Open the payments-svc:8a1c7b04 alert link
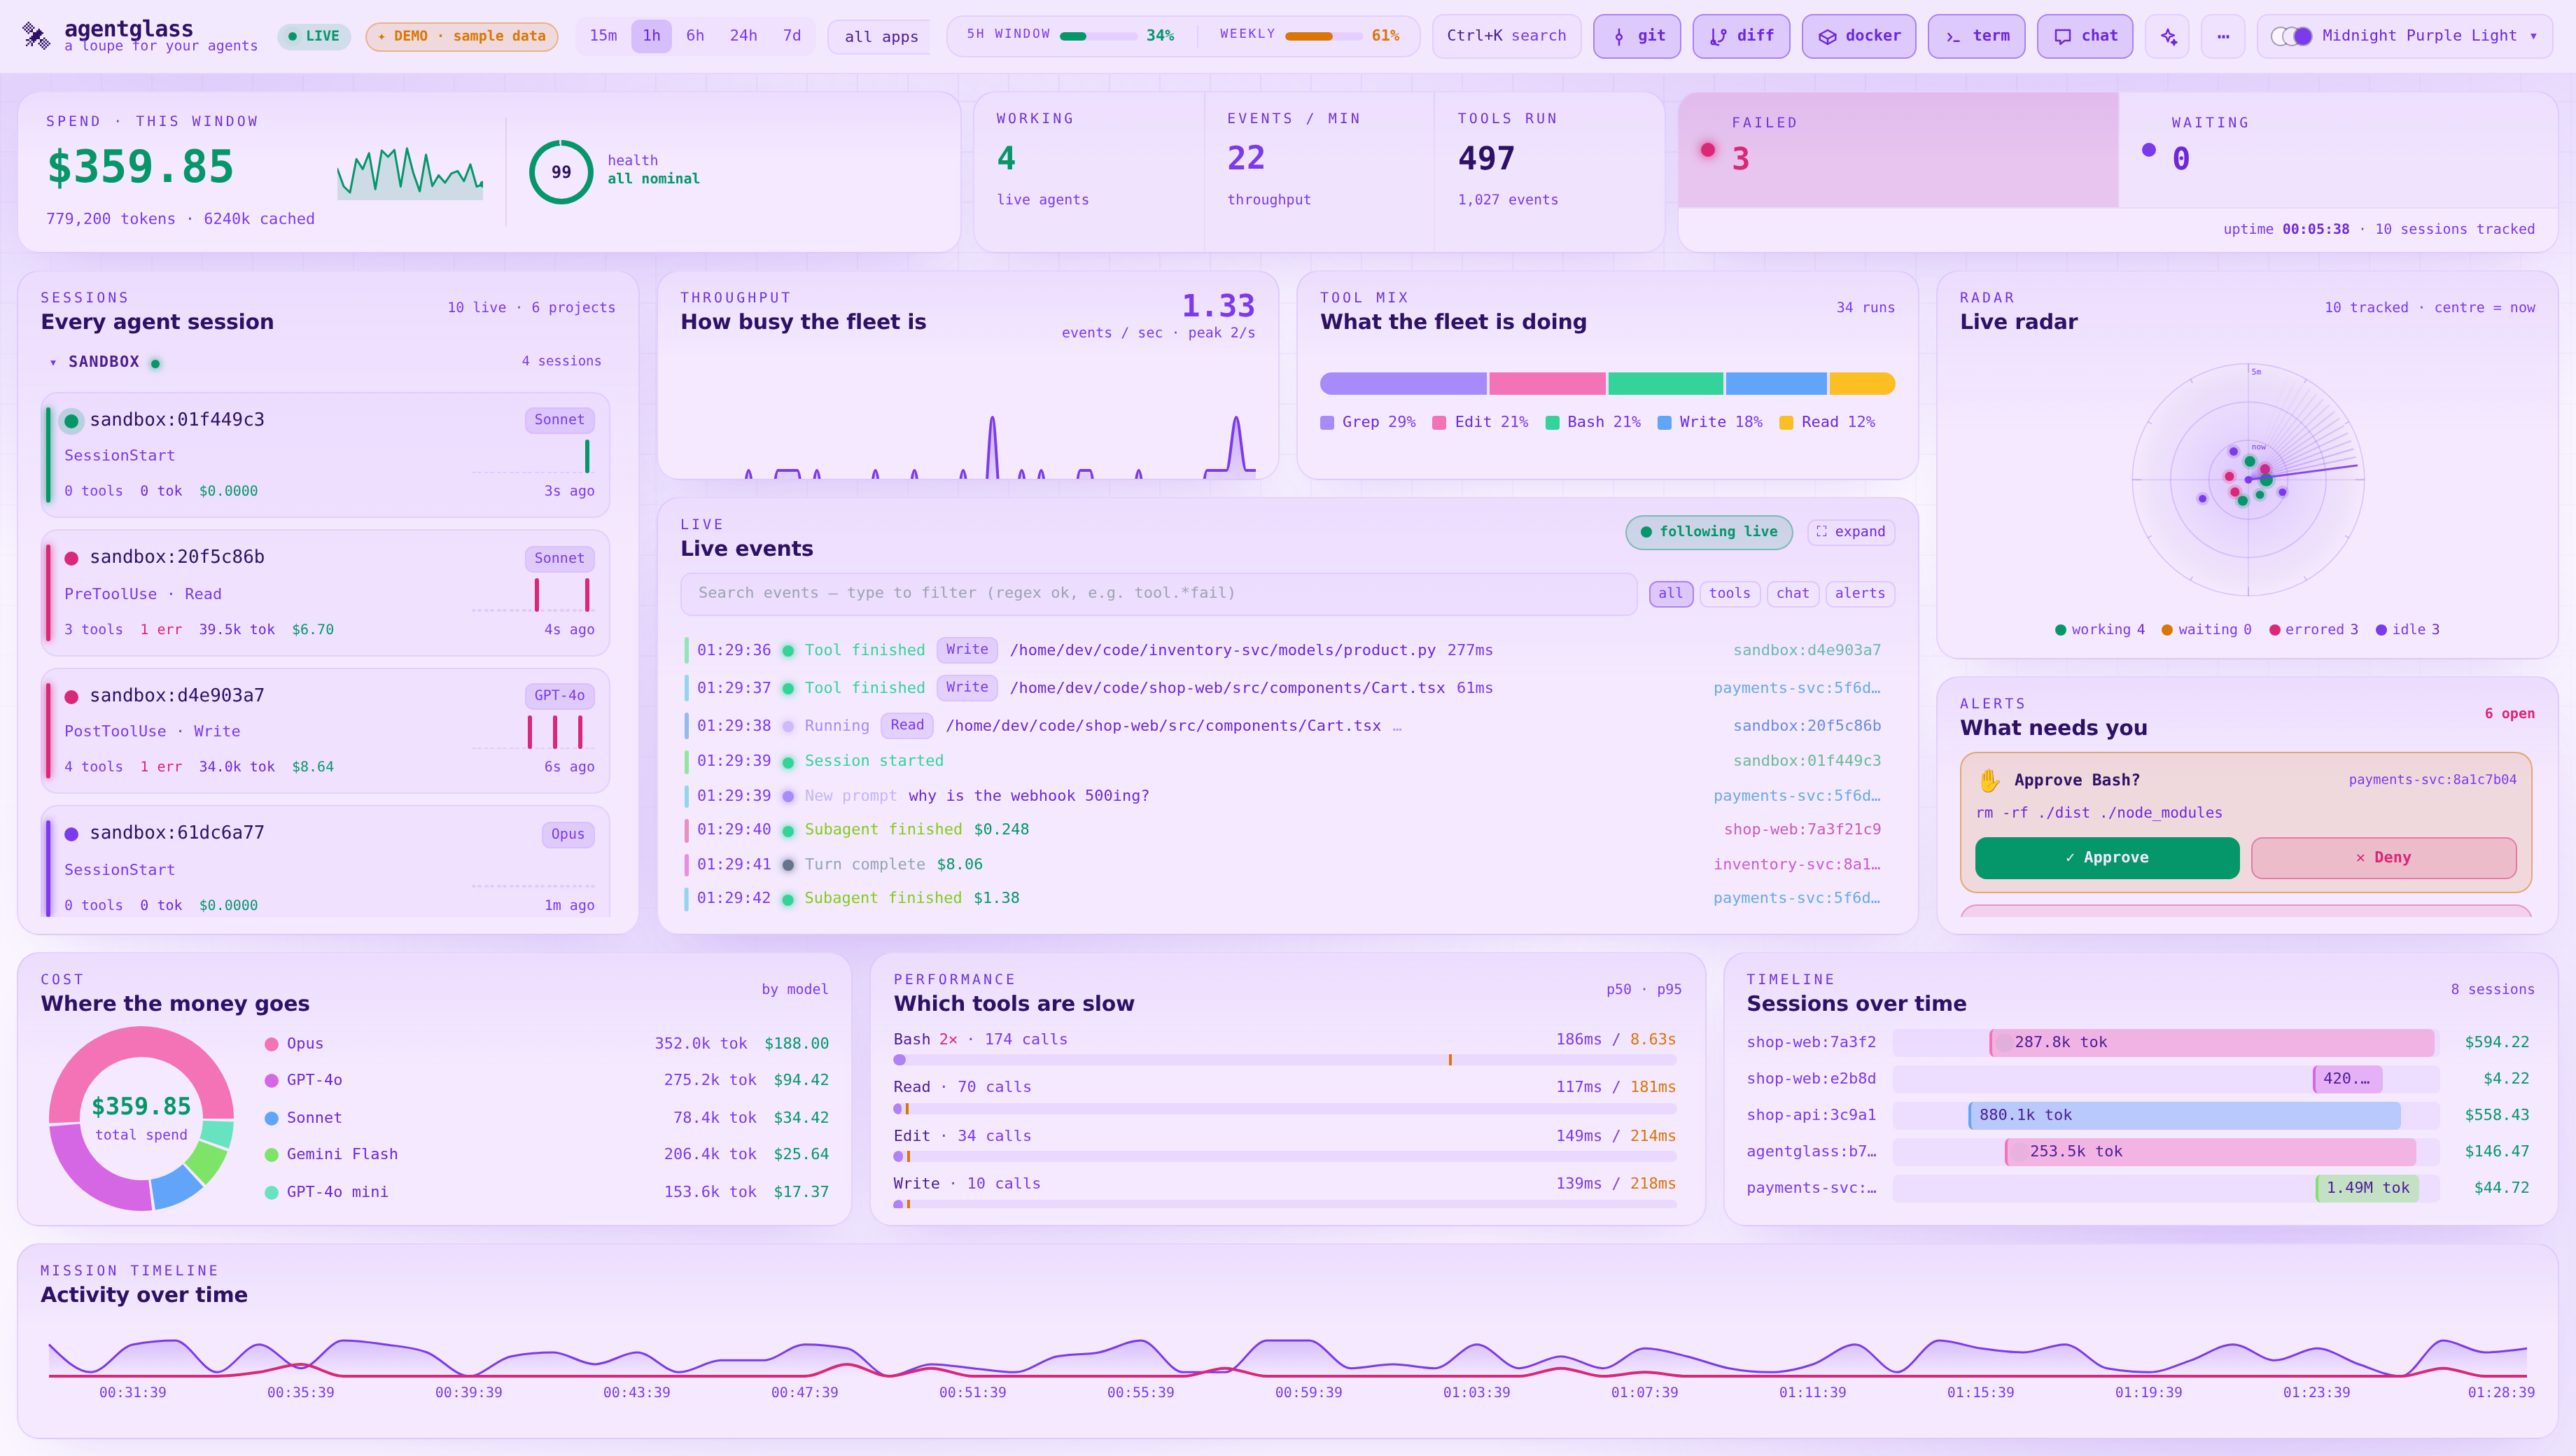 click(x=2432, y=780)
